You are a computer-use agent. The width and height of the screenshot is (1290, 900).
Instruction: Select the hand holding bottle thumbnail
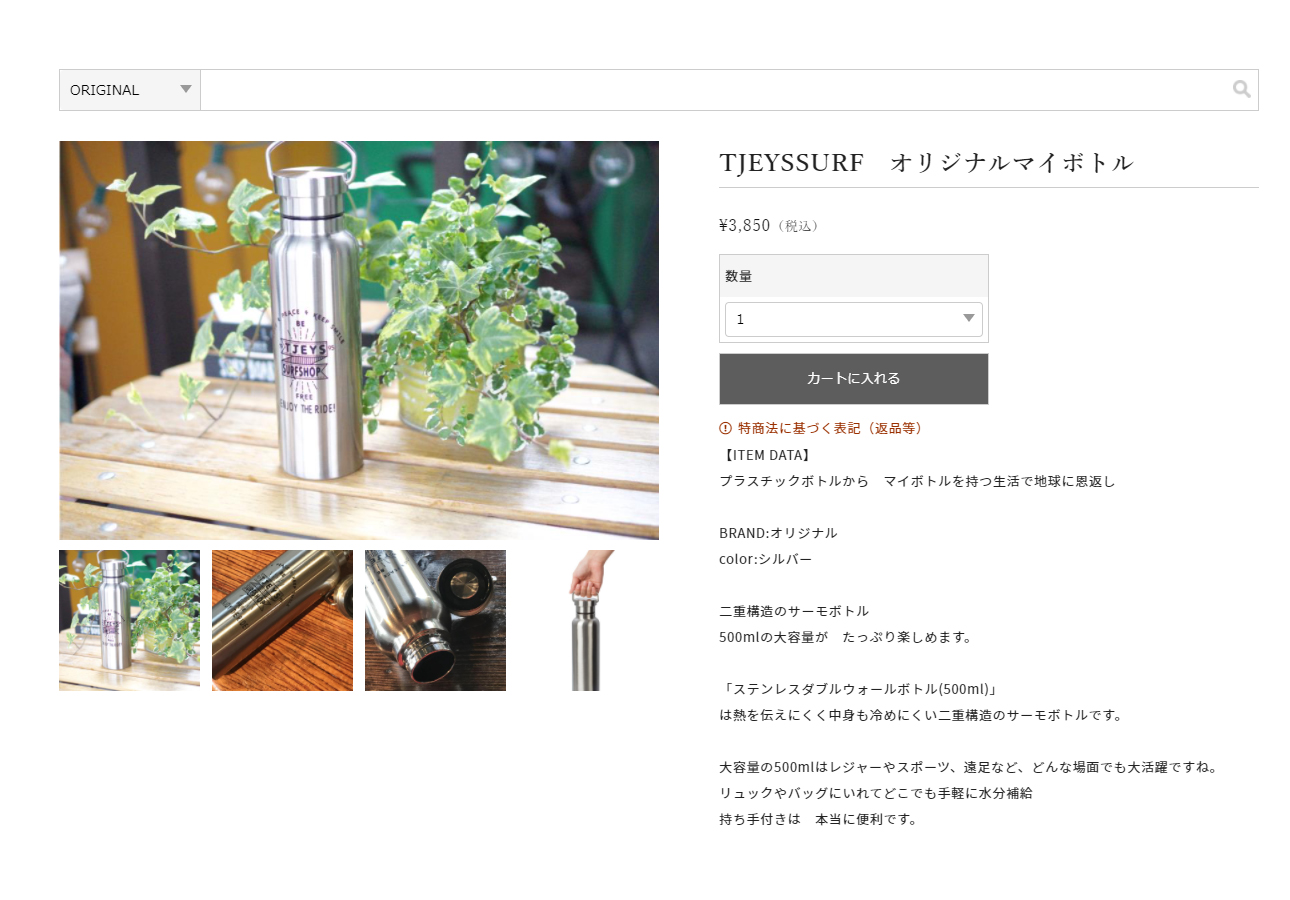588,620
